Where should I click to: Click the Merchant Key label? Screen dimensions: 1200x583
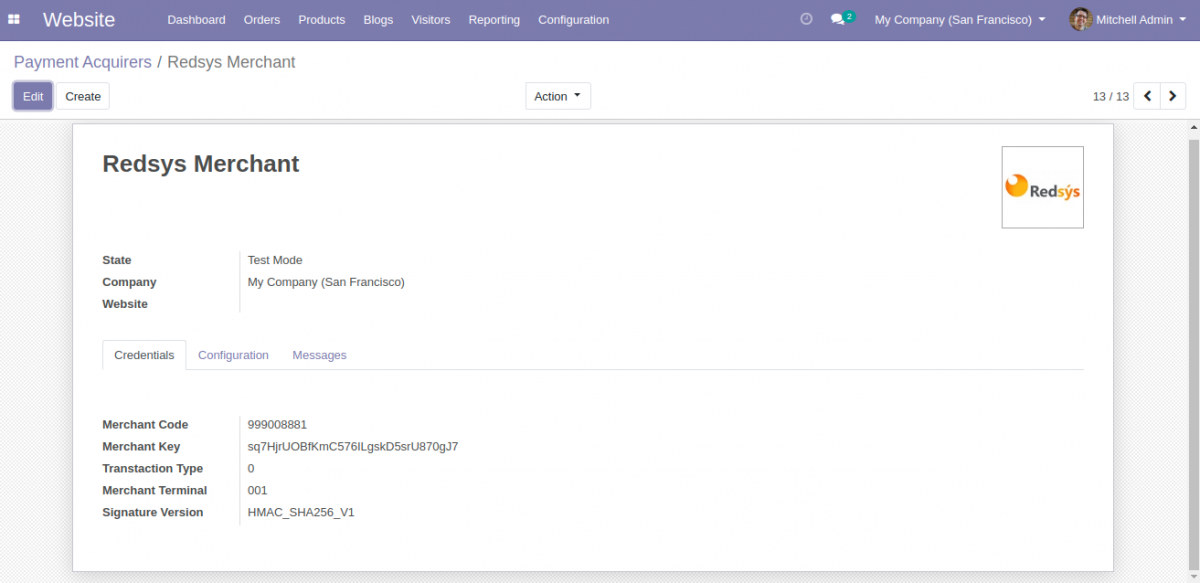pos(141,447)
